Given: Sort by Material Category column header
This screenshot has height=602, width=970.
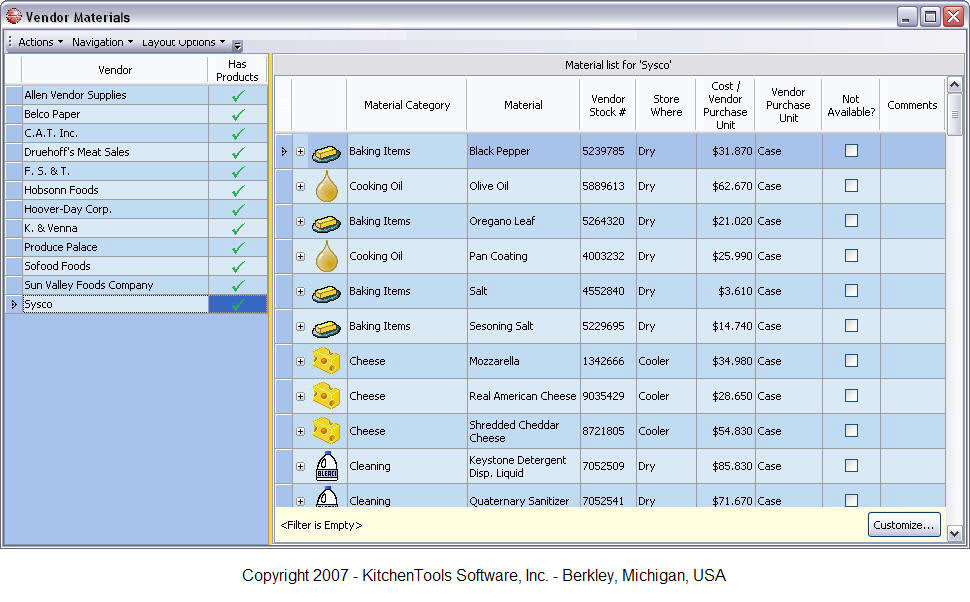Looking at the screenshot, I should [x=406, y=105].
